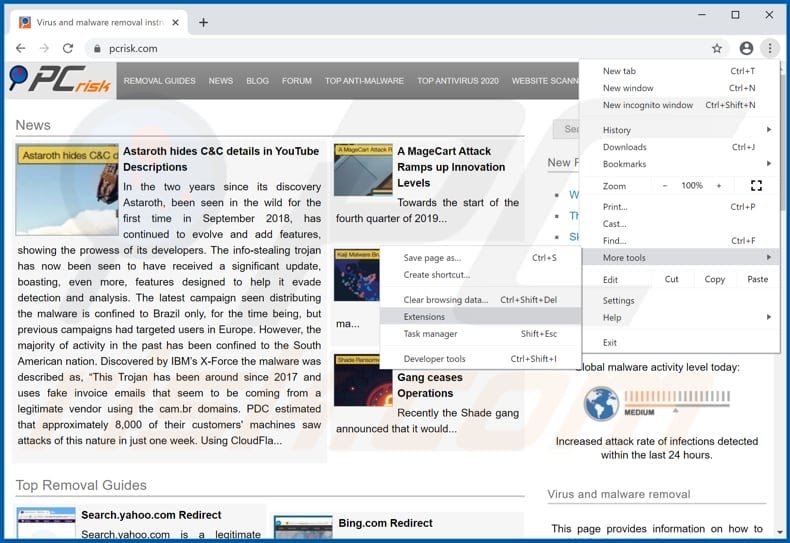Open Developer tools from the submenu
The width and height of the screenshot is (790, 543).
pyautogui.click(x=480, y=359)
